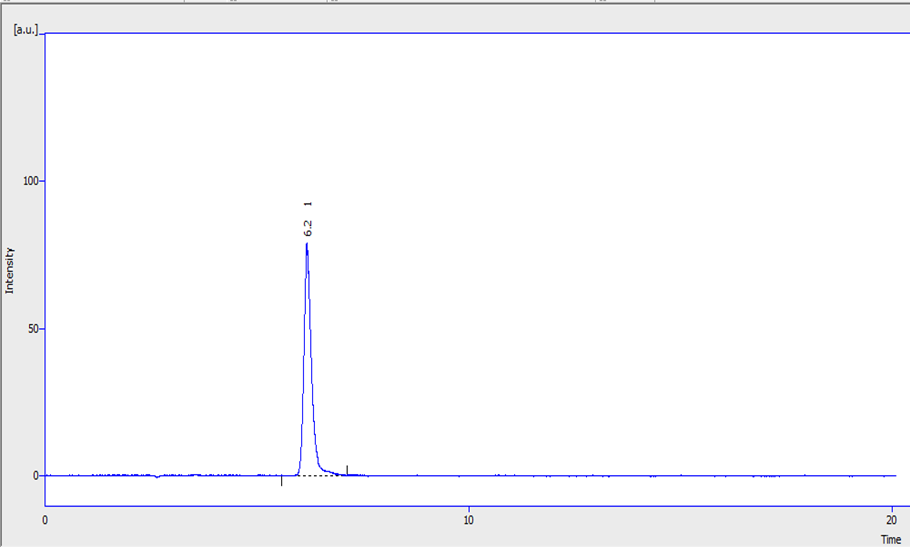
Task: Click the integration start marker before the peak
Action: (x=281, y=480)
